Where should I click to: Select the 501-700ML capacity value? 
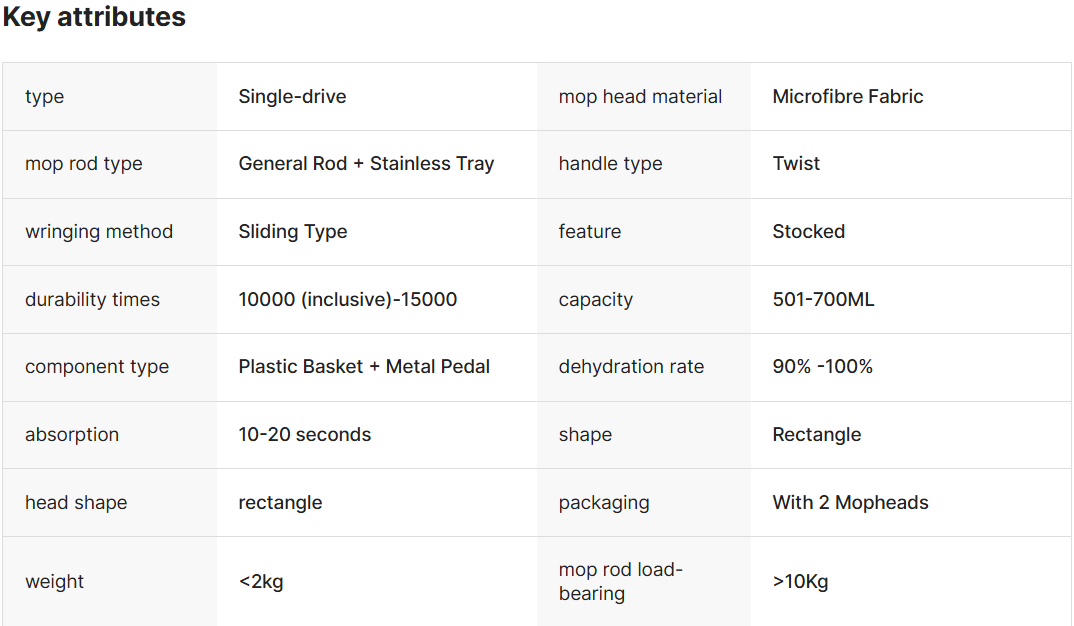[823, 300]
